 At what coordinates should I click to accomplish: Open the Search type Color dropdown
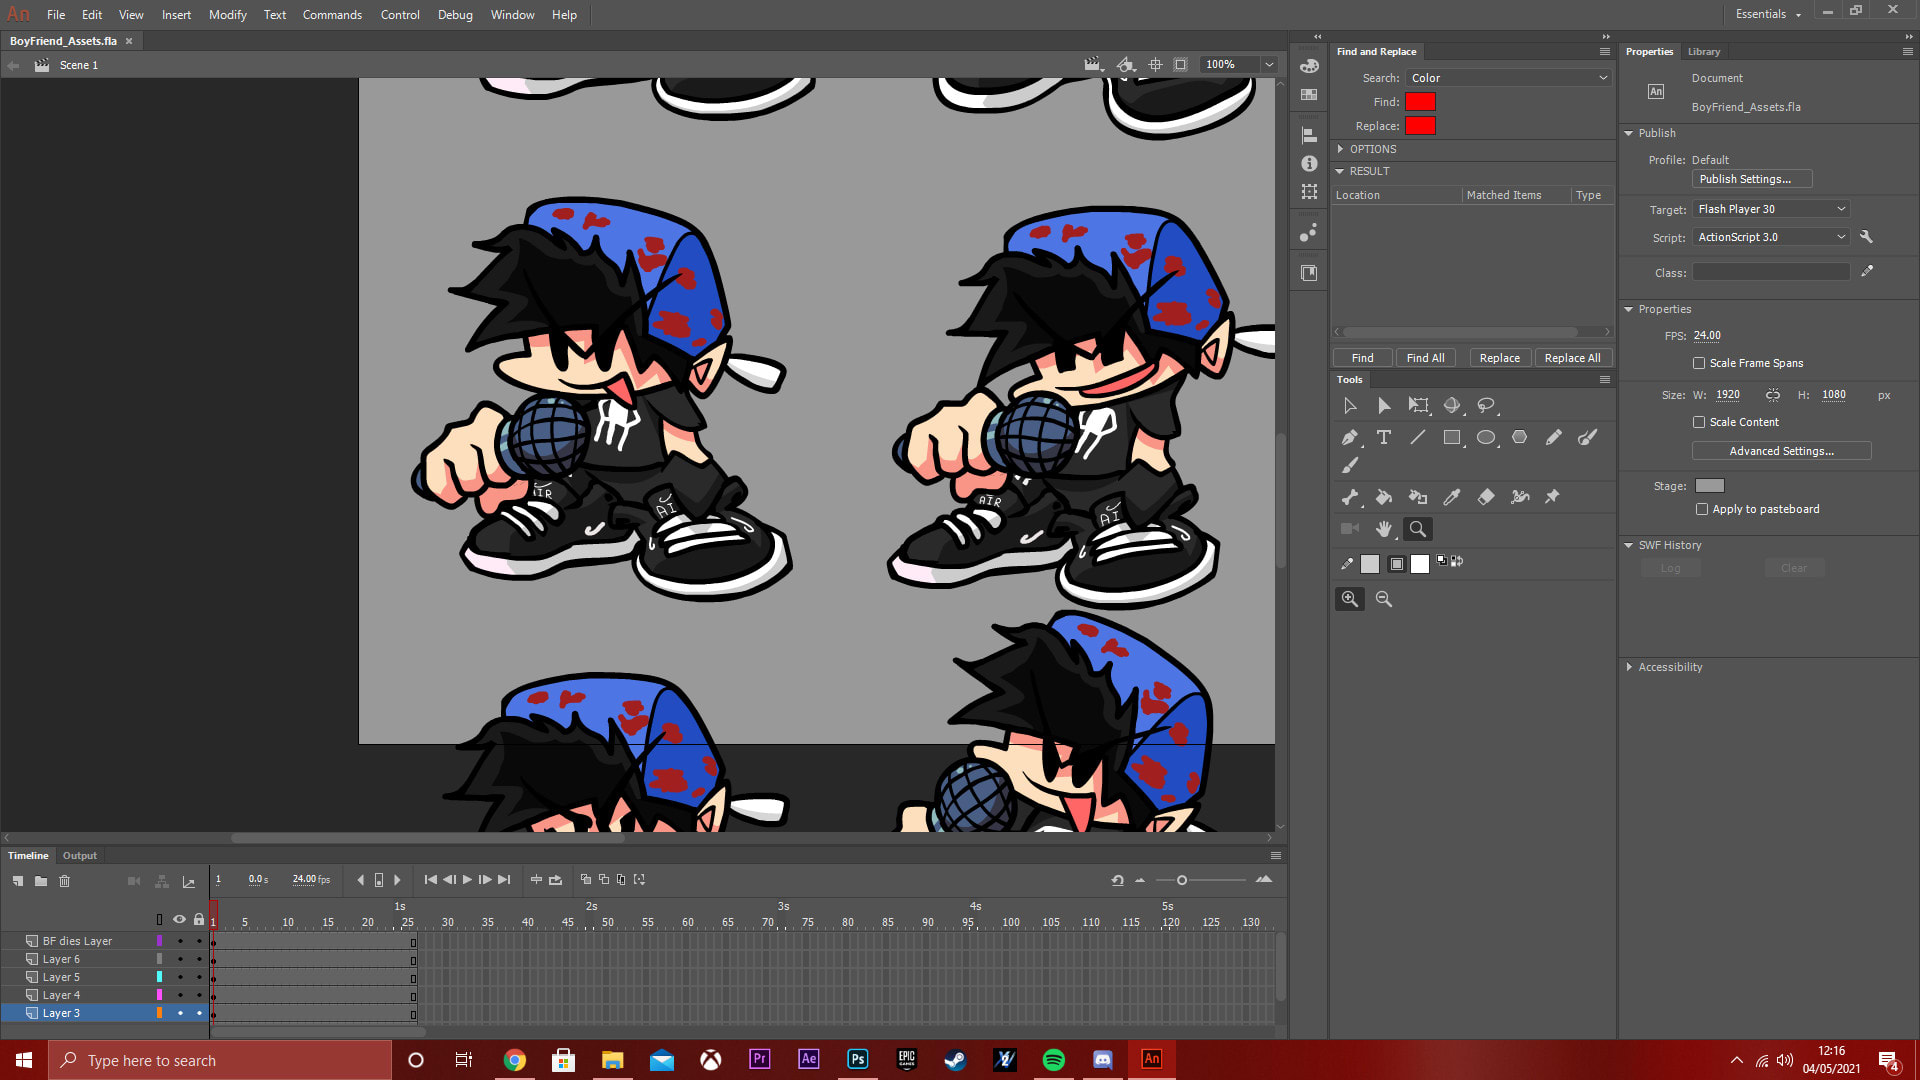pos(1509,78)
